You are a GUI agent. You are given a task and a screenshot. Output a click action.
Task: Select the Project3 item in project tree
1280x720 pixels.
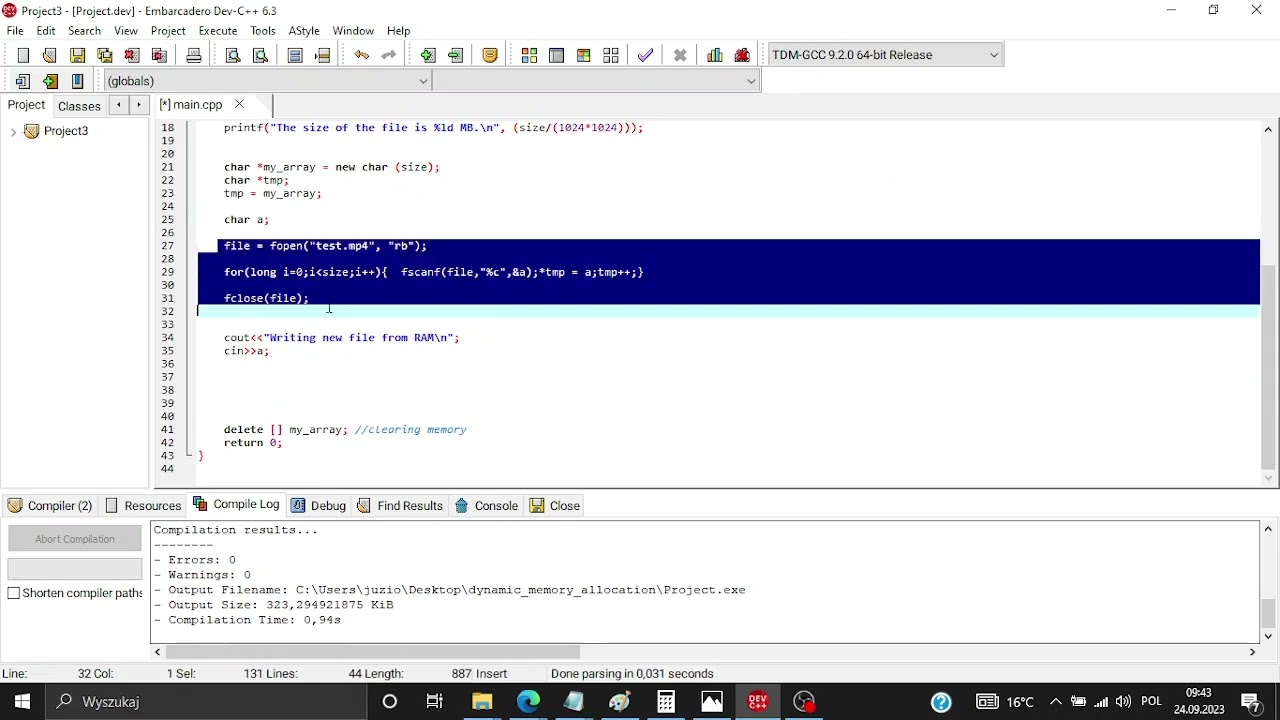click(x=66, y=131)
